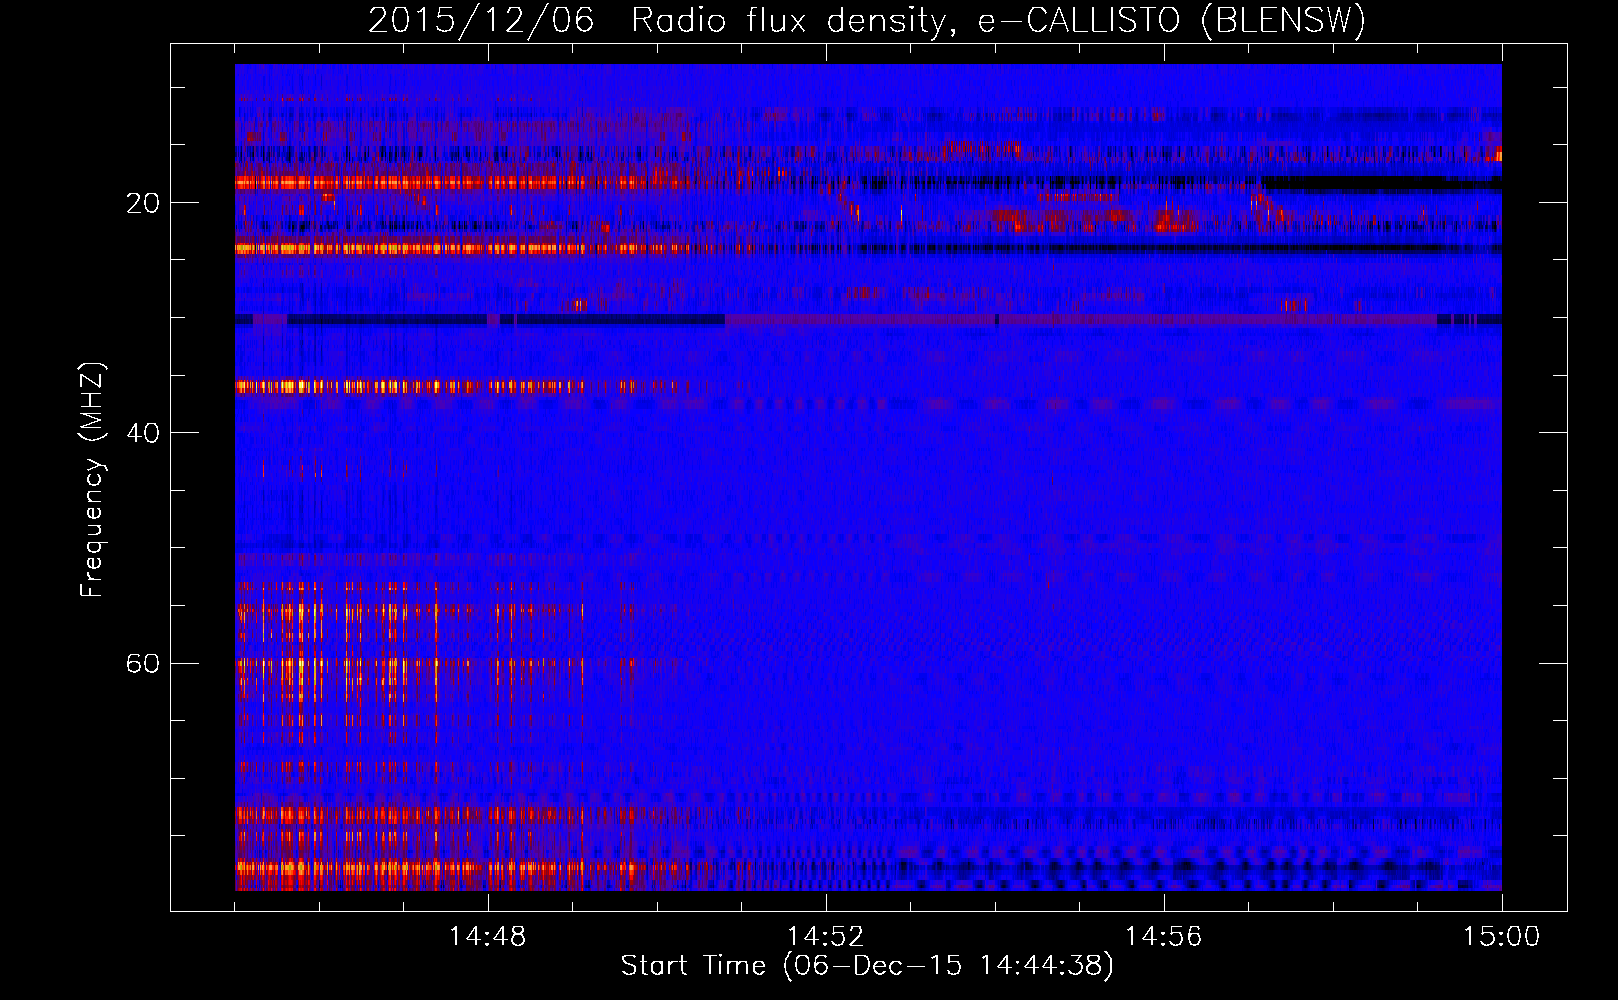The height and width of the screenshot is (1000, 1618).
Task: Click the '60' frequency tick label
Action: (143, 664)
